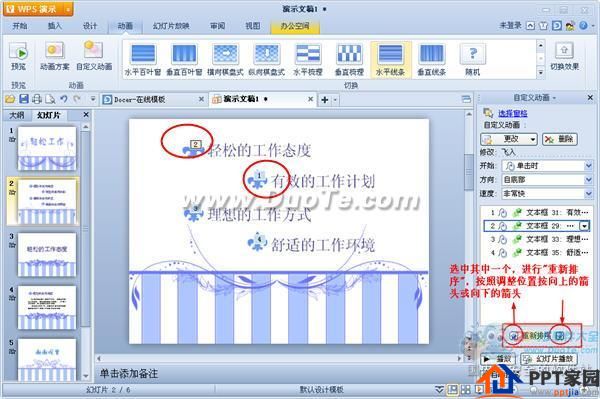Open the 自定义动画 custom animation tool
Viewport: 600px width, 399px height.
tap(94, 56)
